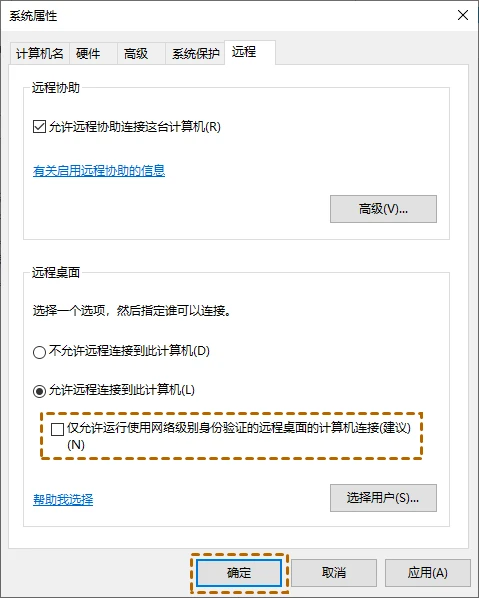Close the 系统属性 dialog window
This screenshot has width=479, height=598.
pyautogui.click(x=463, y=15)
